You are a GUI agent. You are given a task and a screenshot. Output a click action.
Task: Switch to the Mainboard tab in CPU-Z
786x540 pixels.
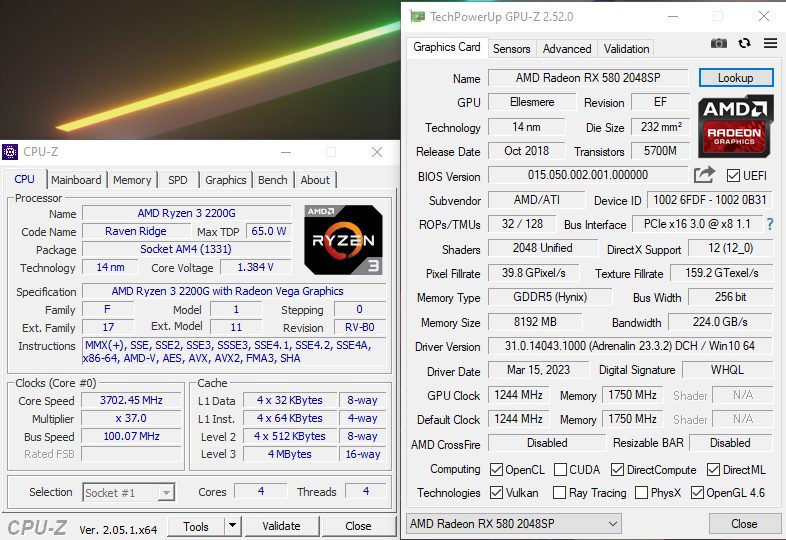click(76, 180)
